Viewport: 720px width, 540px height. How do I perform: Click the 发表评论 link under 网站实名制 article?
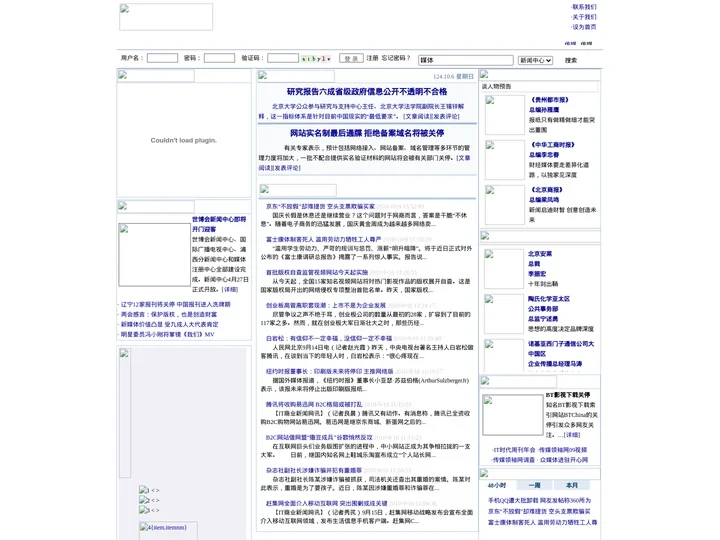point(286,168)
